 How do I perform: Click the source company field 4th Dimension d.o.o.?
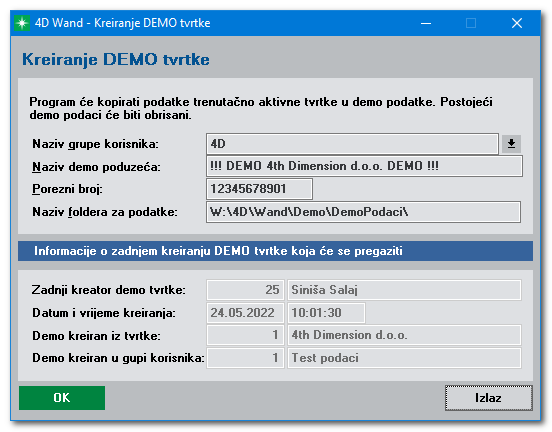(x=404, y=335)
